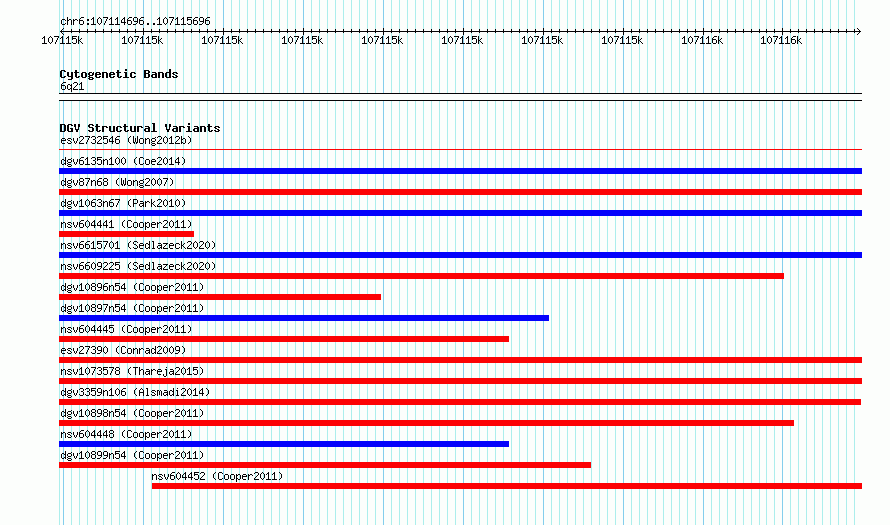890x525 pixels.
Task: Open nsv6609225 (Sedlazeck2020) label
Action: coord(138,266)
